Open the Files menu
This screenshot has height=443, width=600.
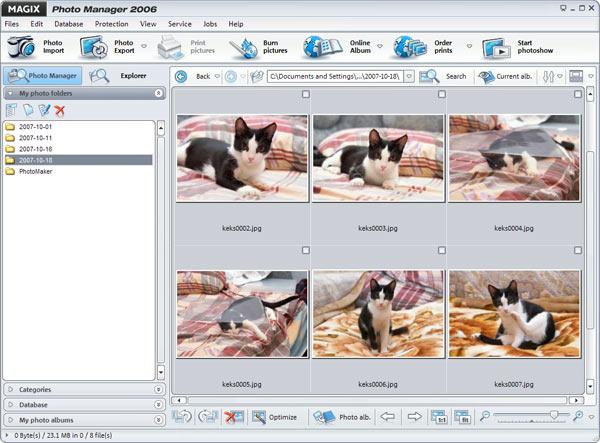coord(11,24)
